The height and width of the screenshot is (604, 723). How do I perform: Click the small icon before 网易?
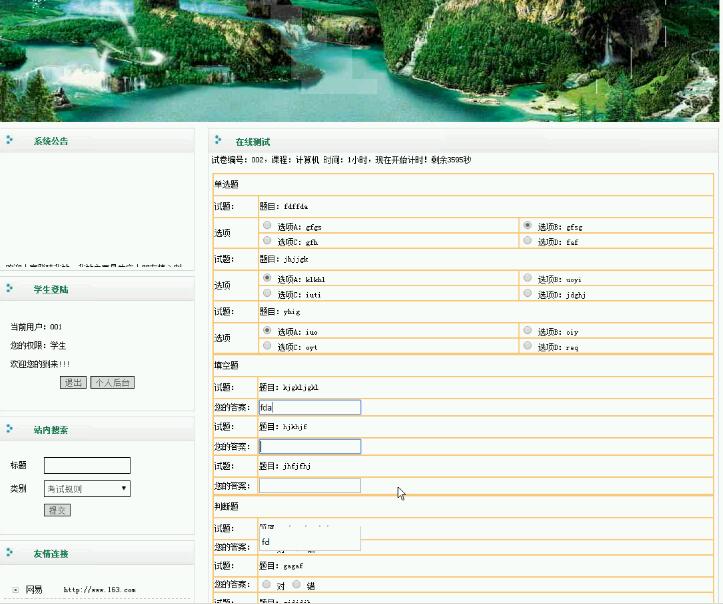coord(15,590)
